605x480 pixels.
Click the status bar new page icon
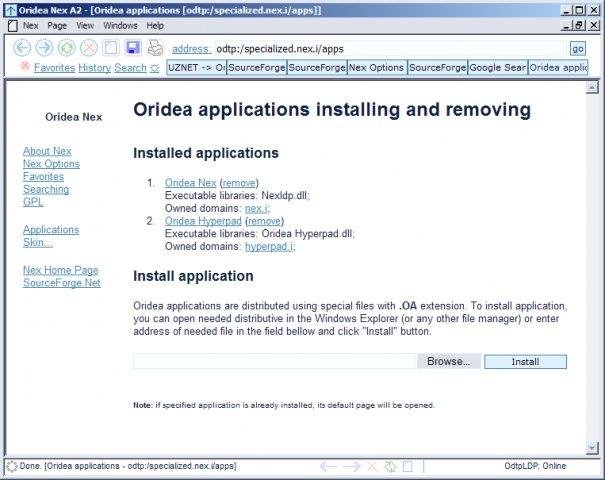(408, 466)
